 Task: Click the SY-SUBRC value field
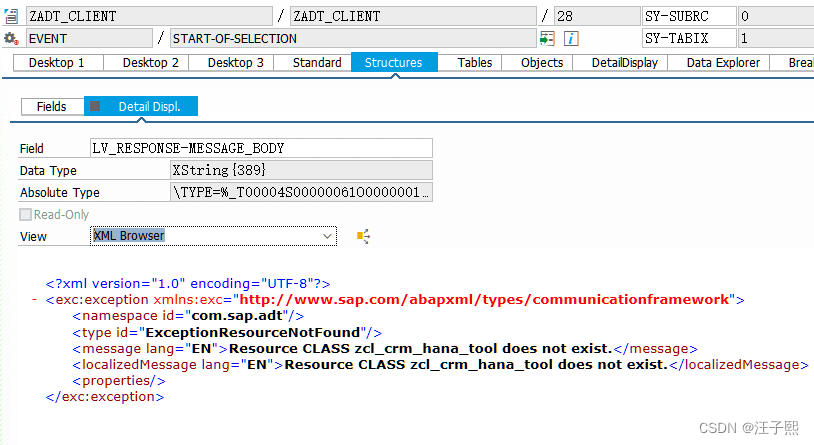pyautogui.click(x=774, y=16)
